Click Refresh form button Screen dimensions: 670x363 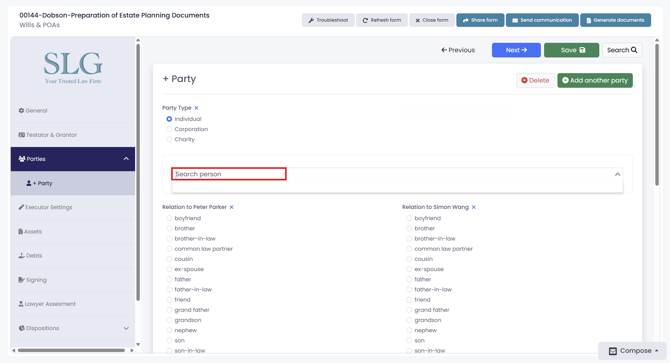(x=382, y=20)
